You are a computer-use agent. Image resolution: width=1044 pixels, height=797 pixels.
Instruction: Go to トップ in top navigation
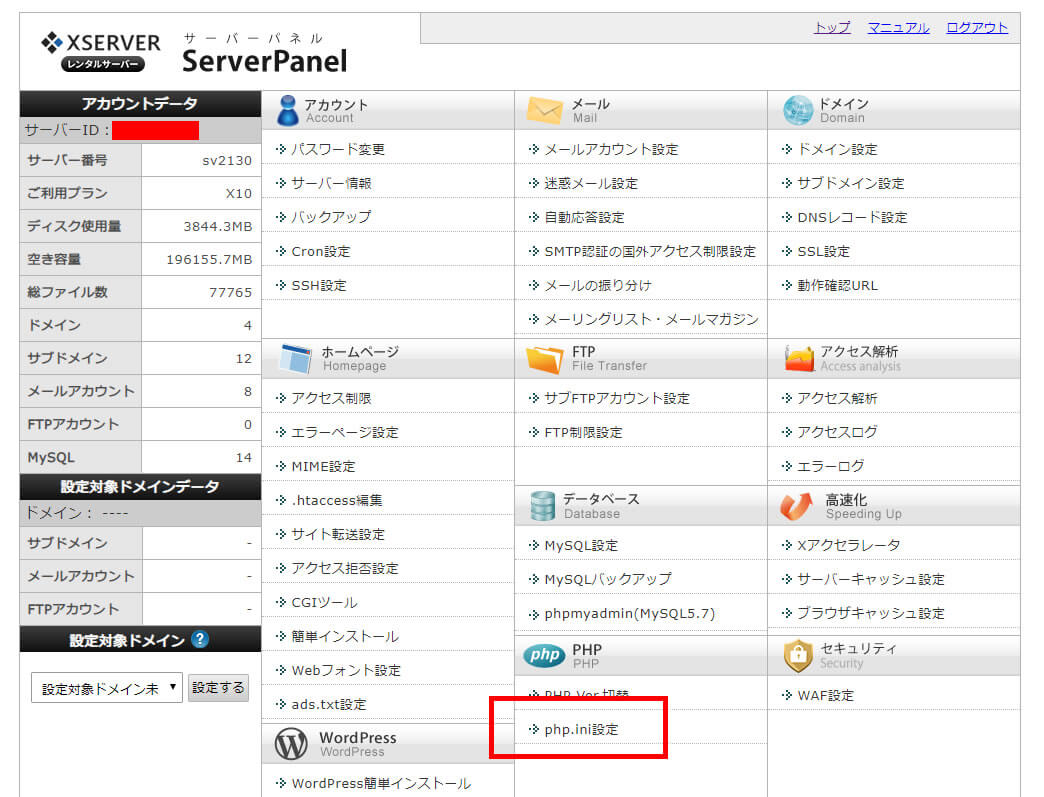[x=832, y=27]
